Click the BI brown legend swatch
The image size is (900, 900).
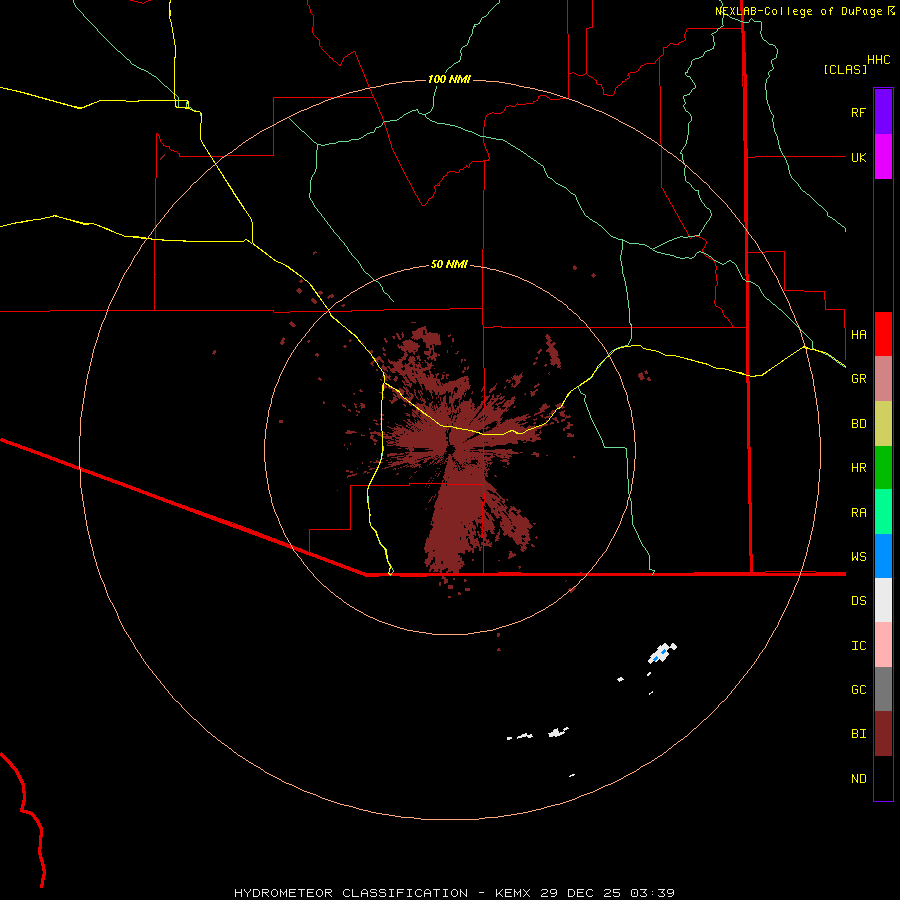pos(883,734)
